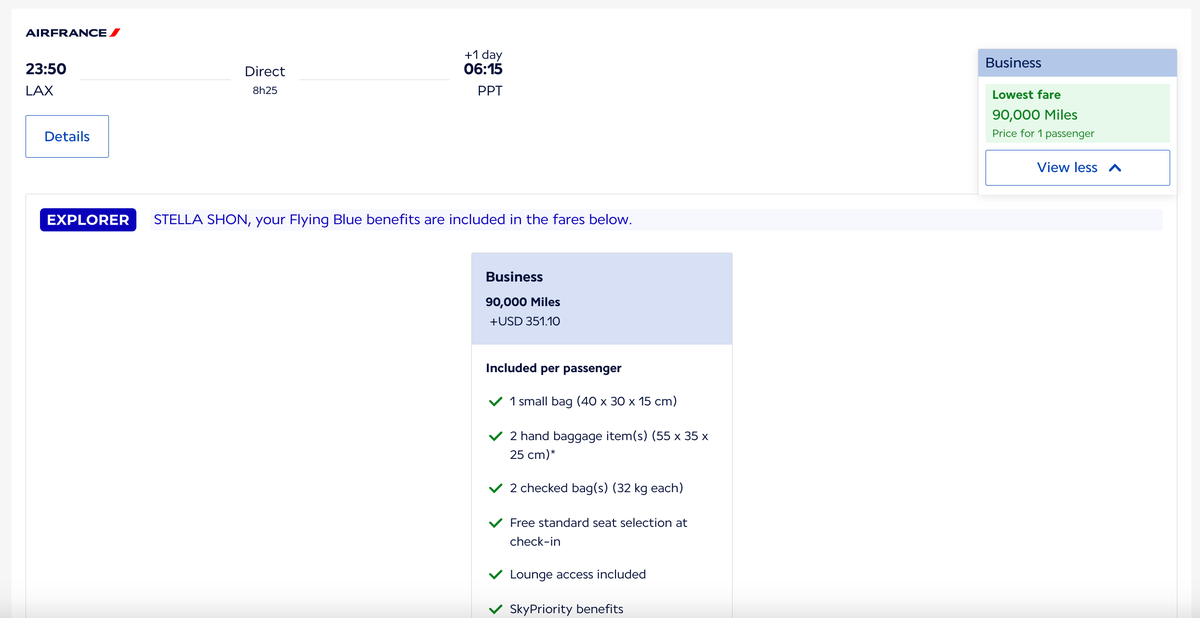The image size is (1200, 618).
Task: Click the LAX departure airport code
Action: tap(40, 91)
